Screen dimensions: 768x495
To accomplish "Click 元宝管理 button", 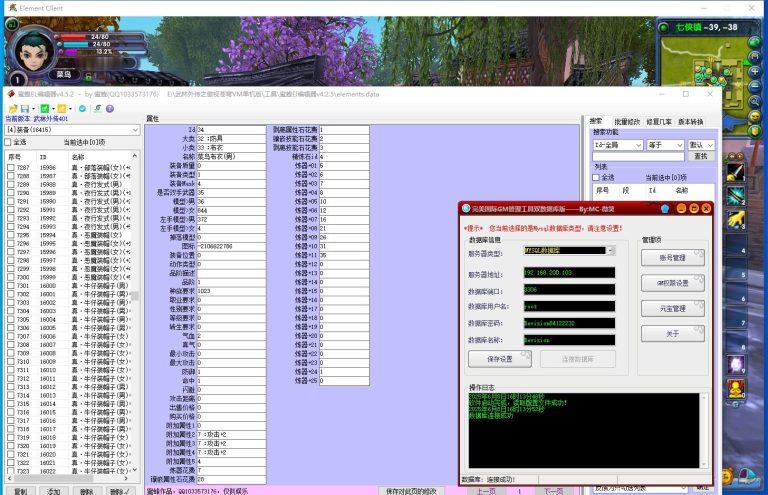I will 672,308.
